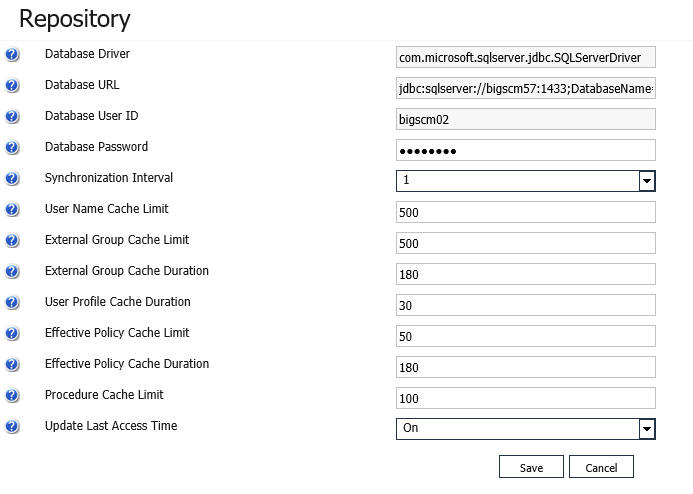Show help for Database Password
The image size is (693, 494).
tap(12, 148)
